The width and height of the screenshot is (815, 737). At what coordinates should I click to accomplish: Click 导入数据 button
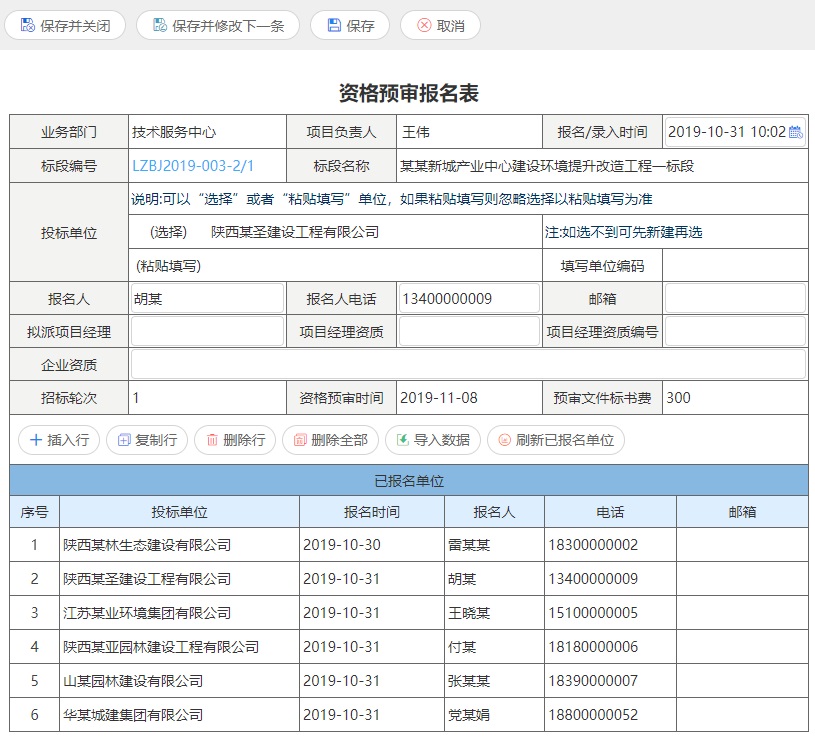tap(433, 440)
